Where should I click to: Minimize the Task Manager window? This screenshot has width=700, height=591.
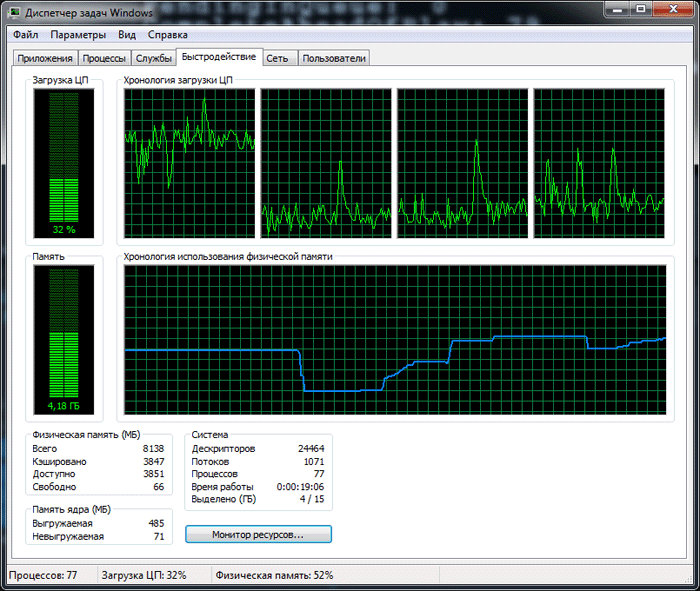click(617, 9)
